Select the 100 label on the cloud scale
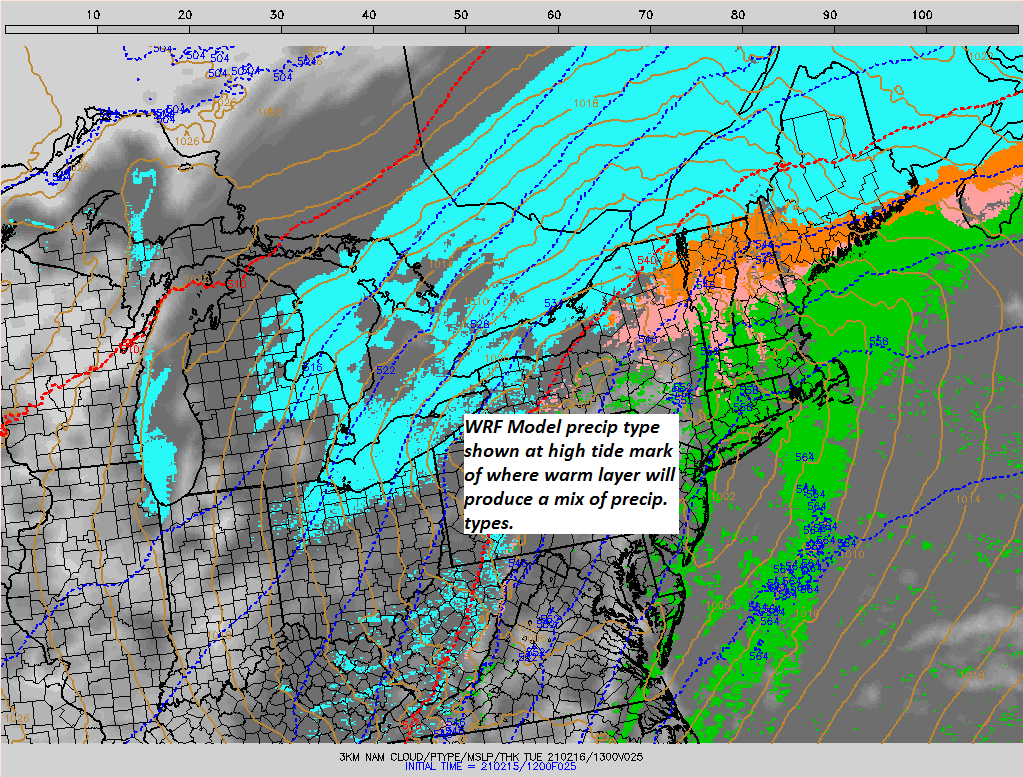Screen dimensions: 1023x777 point(922,15)
